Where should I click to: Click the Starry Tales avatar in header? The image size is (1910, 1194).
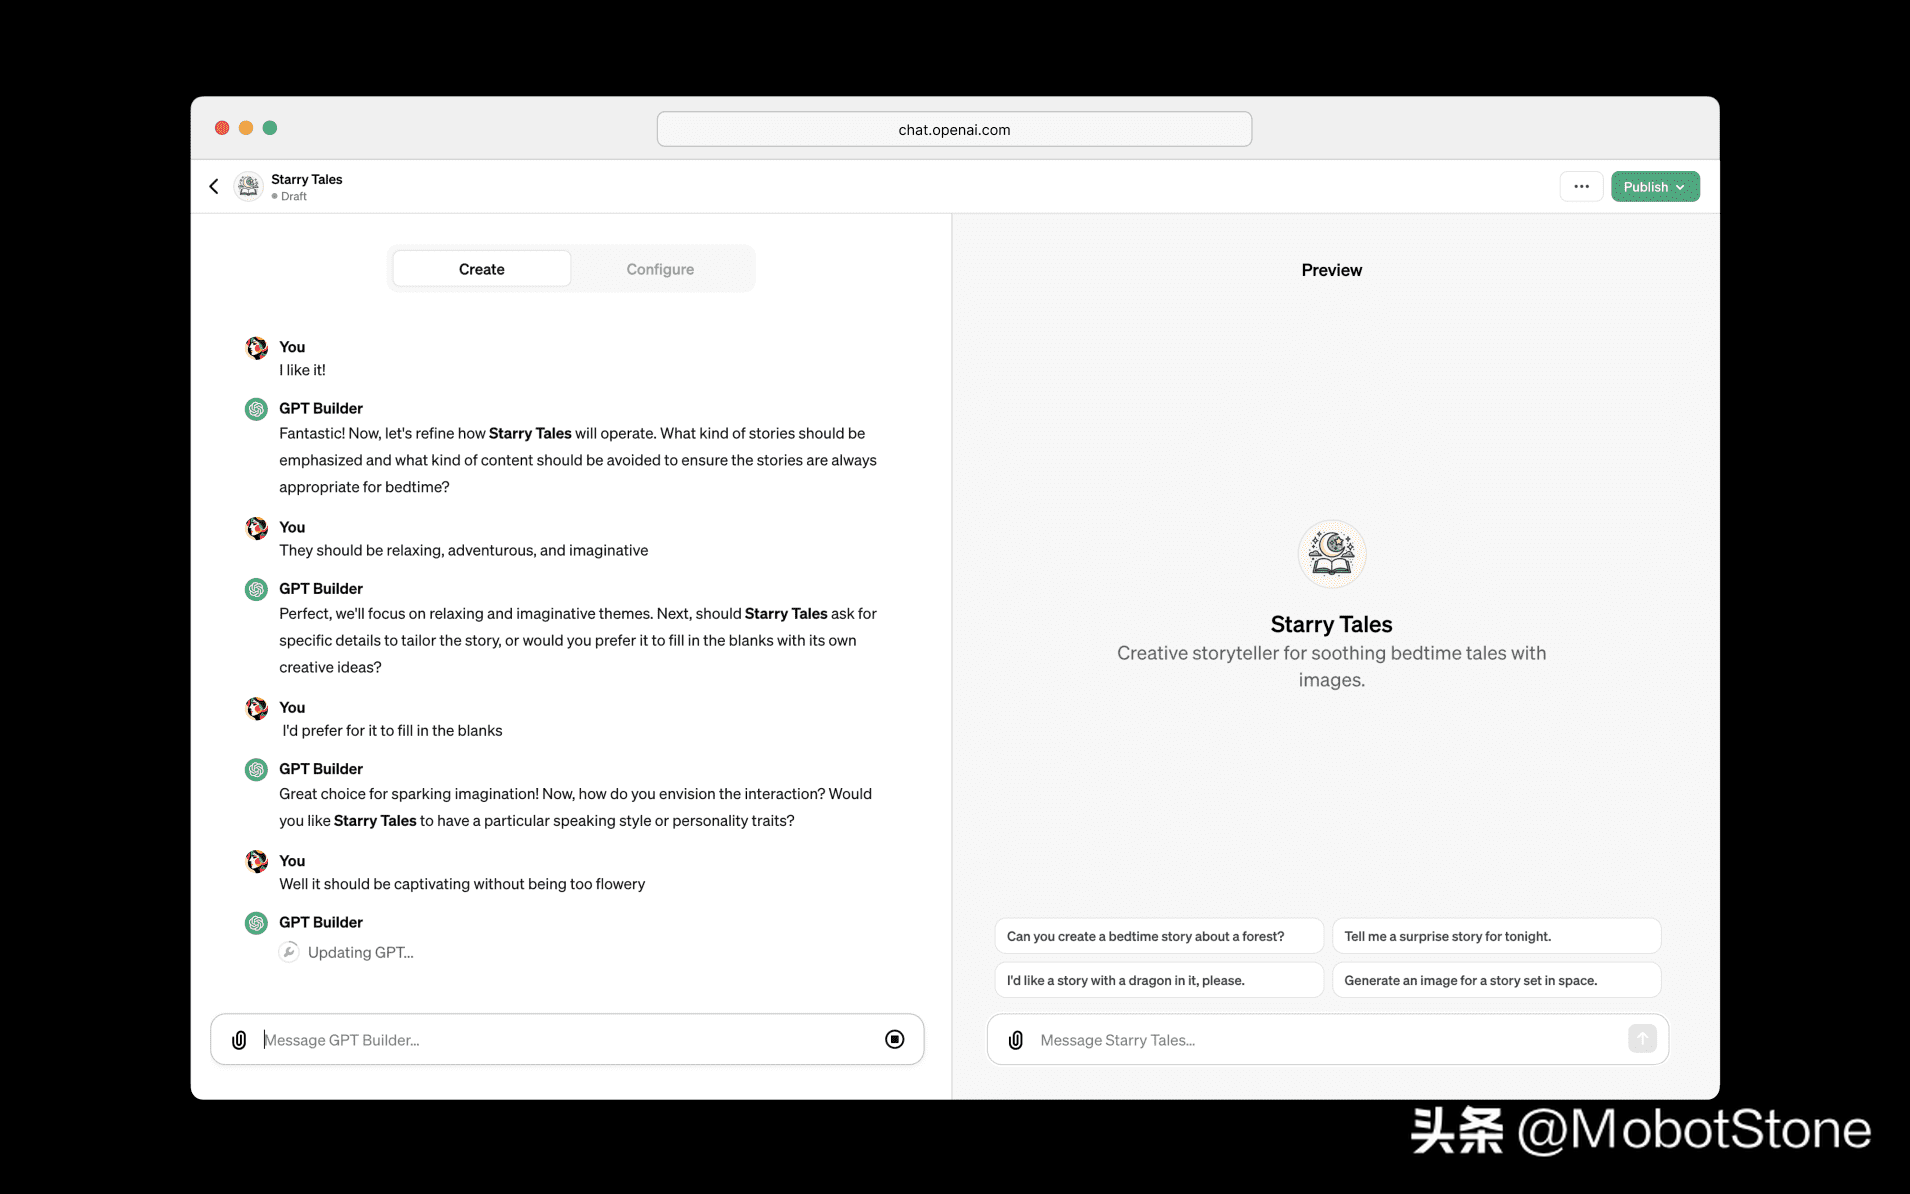(x=248, y=186)
